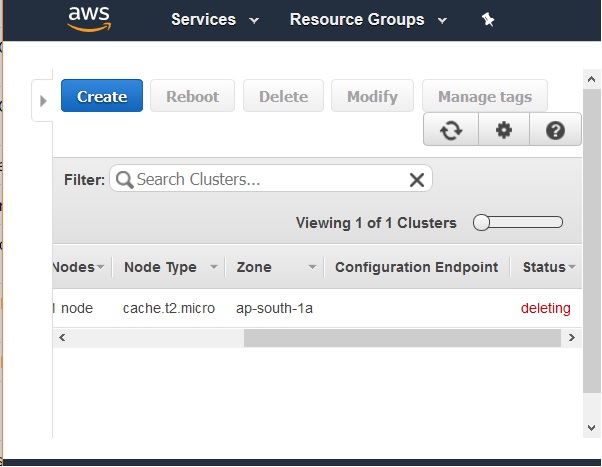
Task: Refresh the cluster list
Action: (x=451, y=131)
